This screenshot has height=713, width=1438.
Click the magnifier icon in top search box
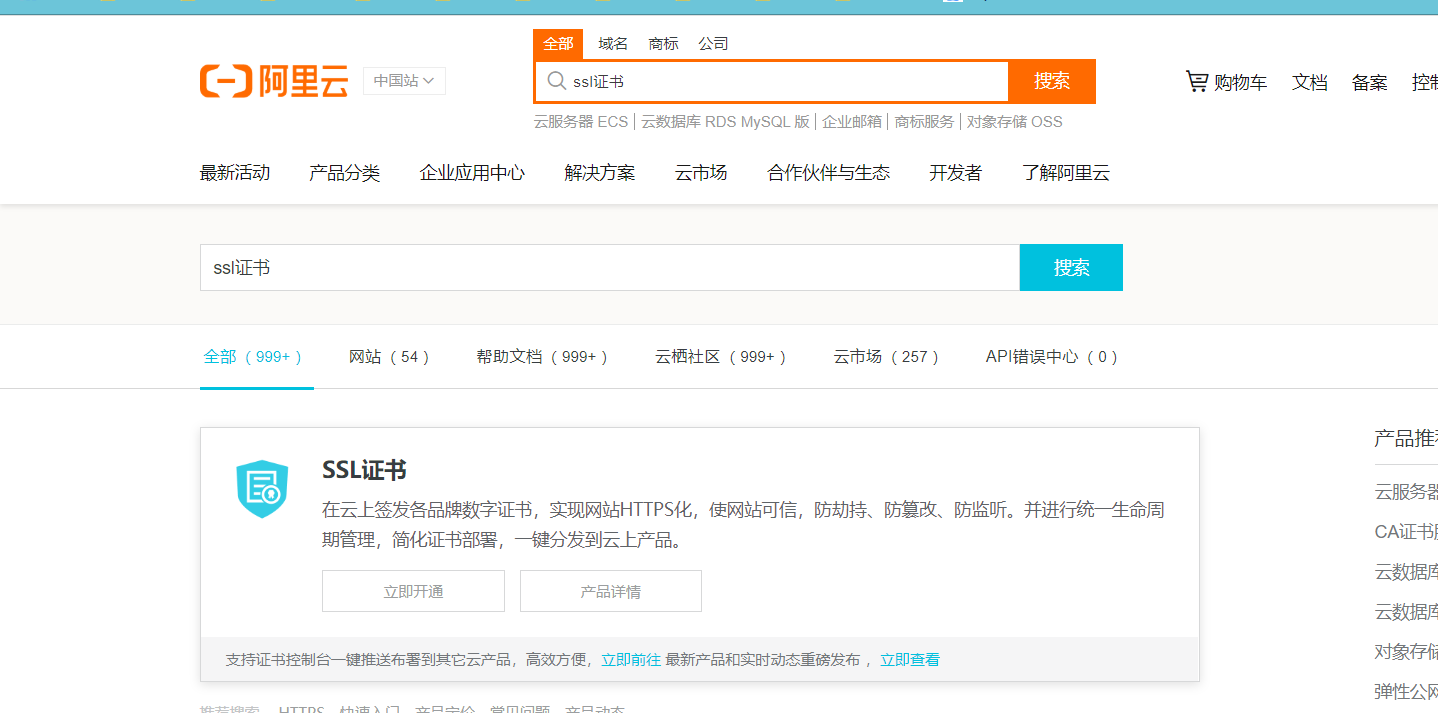pos(557,81)
